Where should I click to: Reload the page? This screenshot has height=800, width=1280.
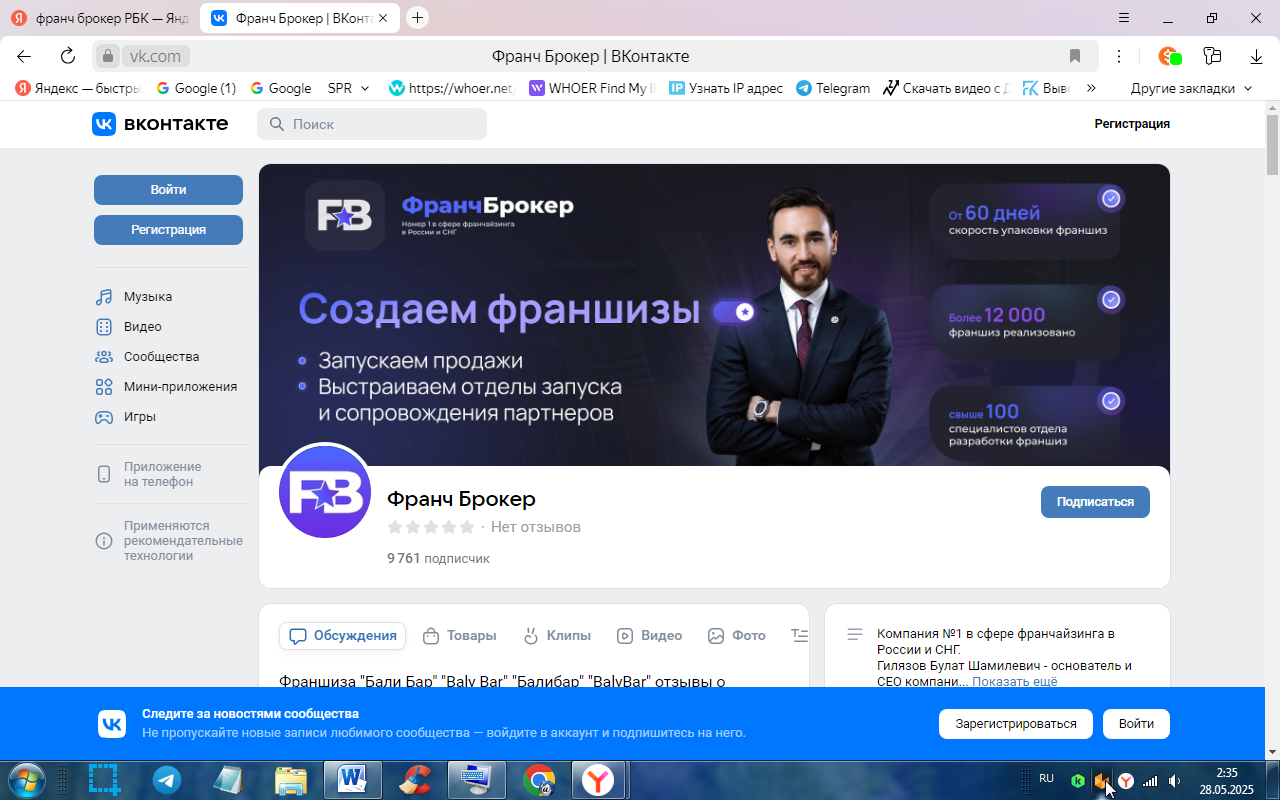[68, 56]
